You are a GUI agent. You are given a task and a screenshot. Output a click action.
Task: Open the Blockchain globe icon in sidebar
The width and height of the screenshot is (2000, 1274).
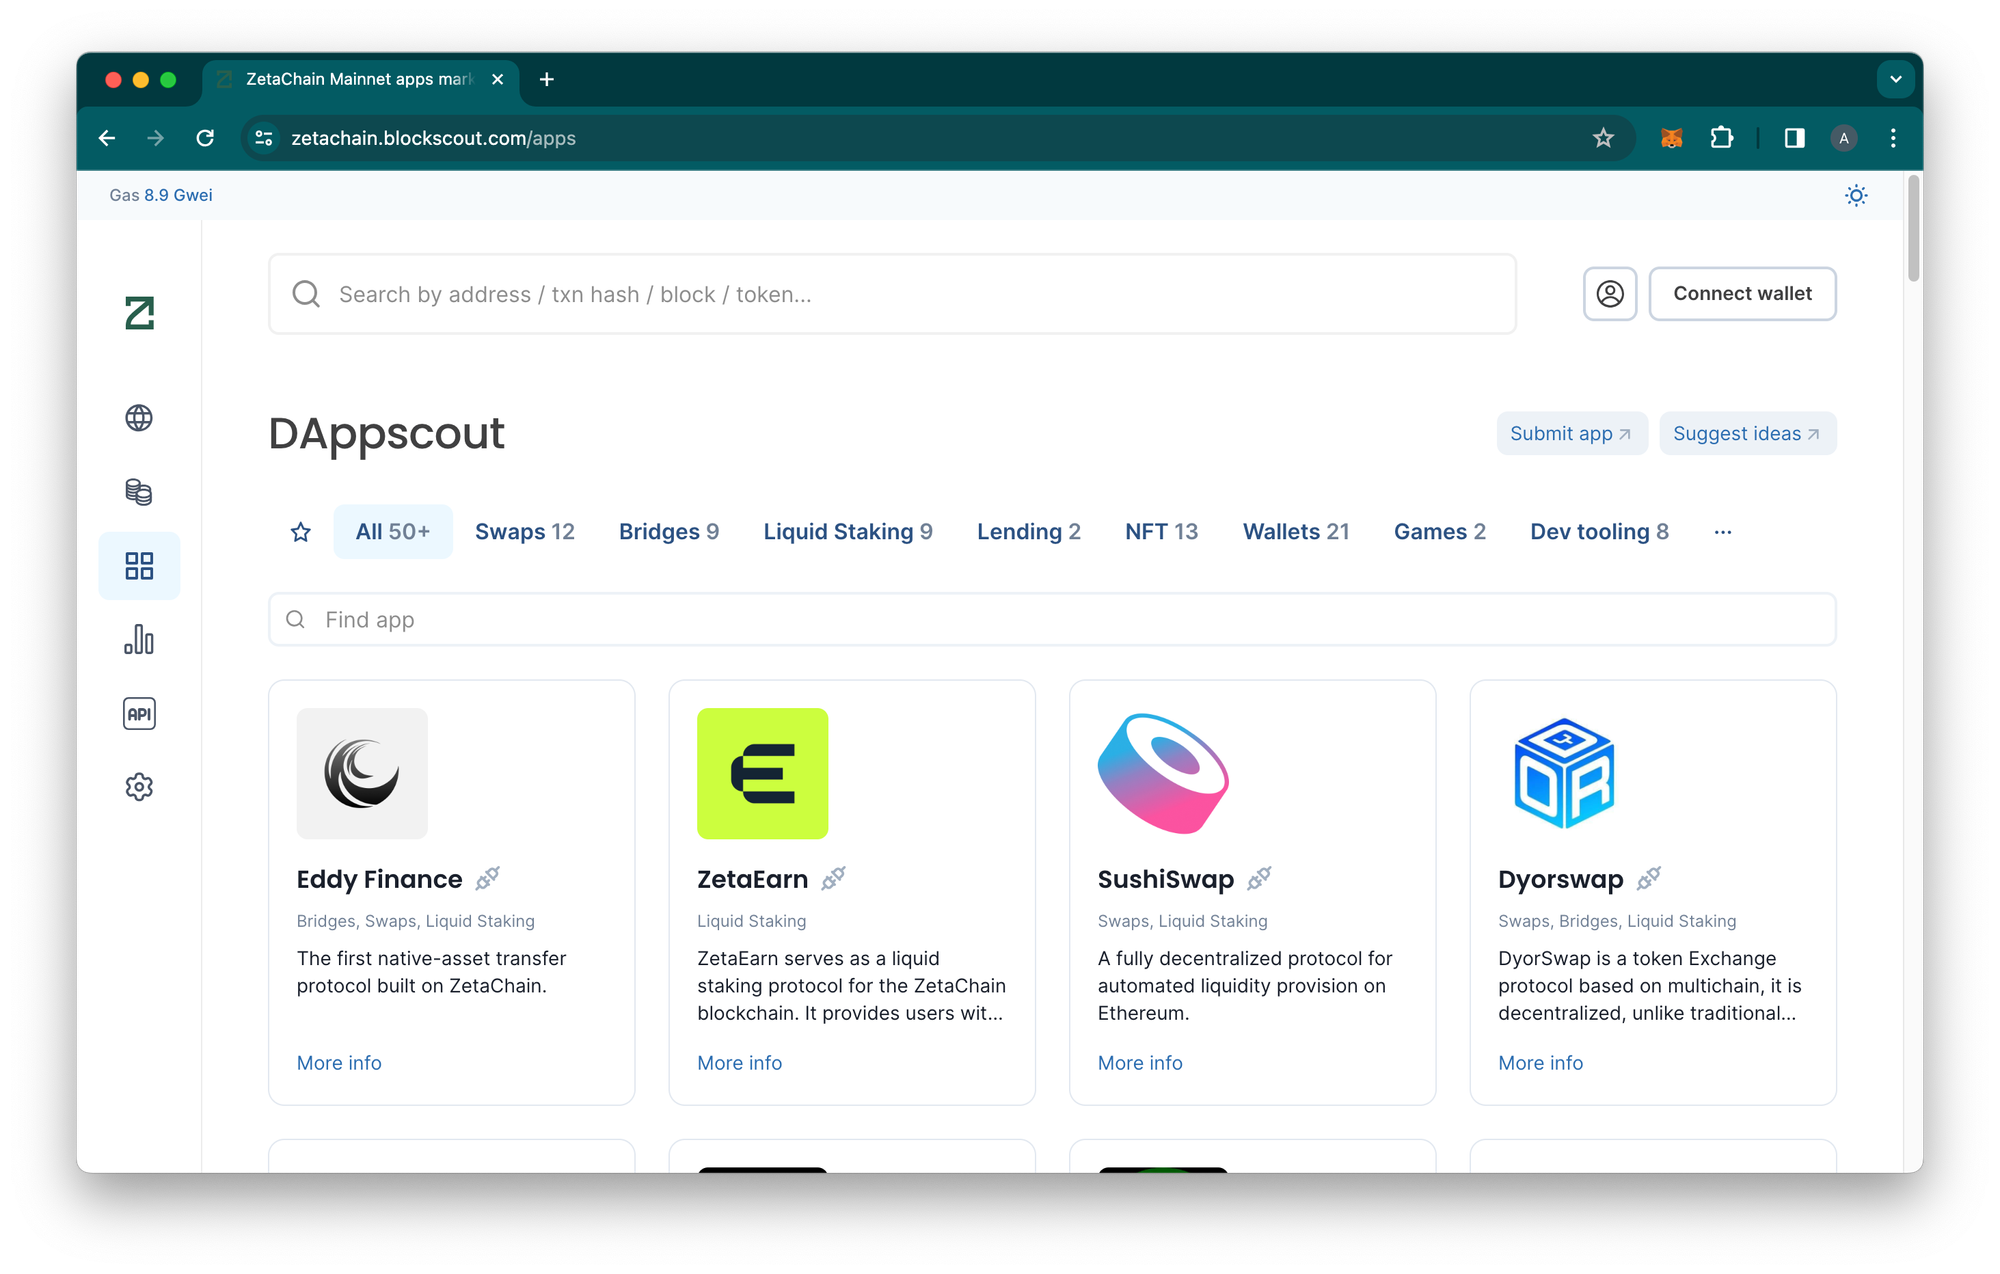click(139, 418)
